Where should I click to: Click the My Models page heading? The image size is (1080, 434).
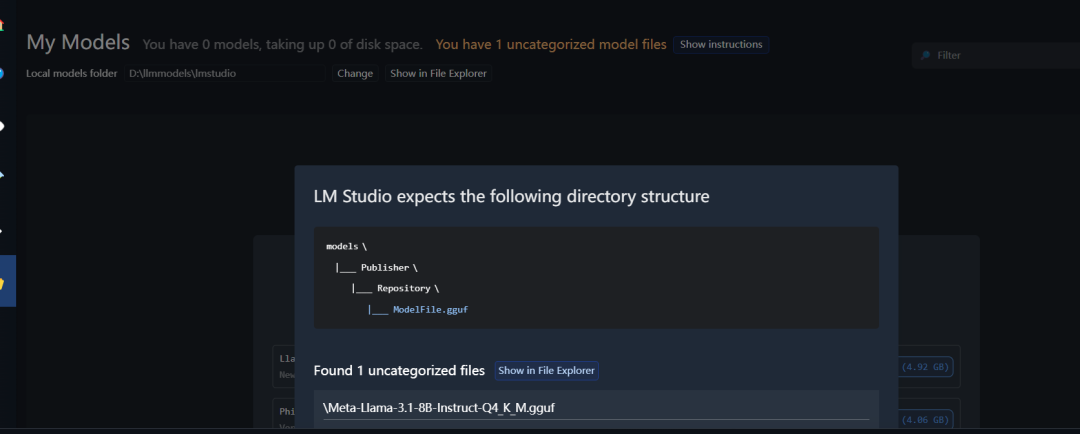click(x=78, y=43)
